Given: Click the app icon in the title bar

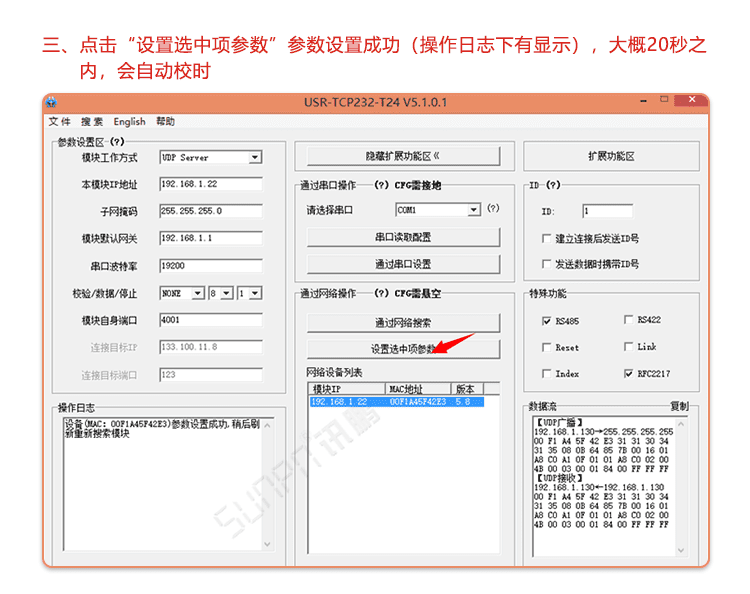Looking at the screenshot, I should tap(52, 102).
